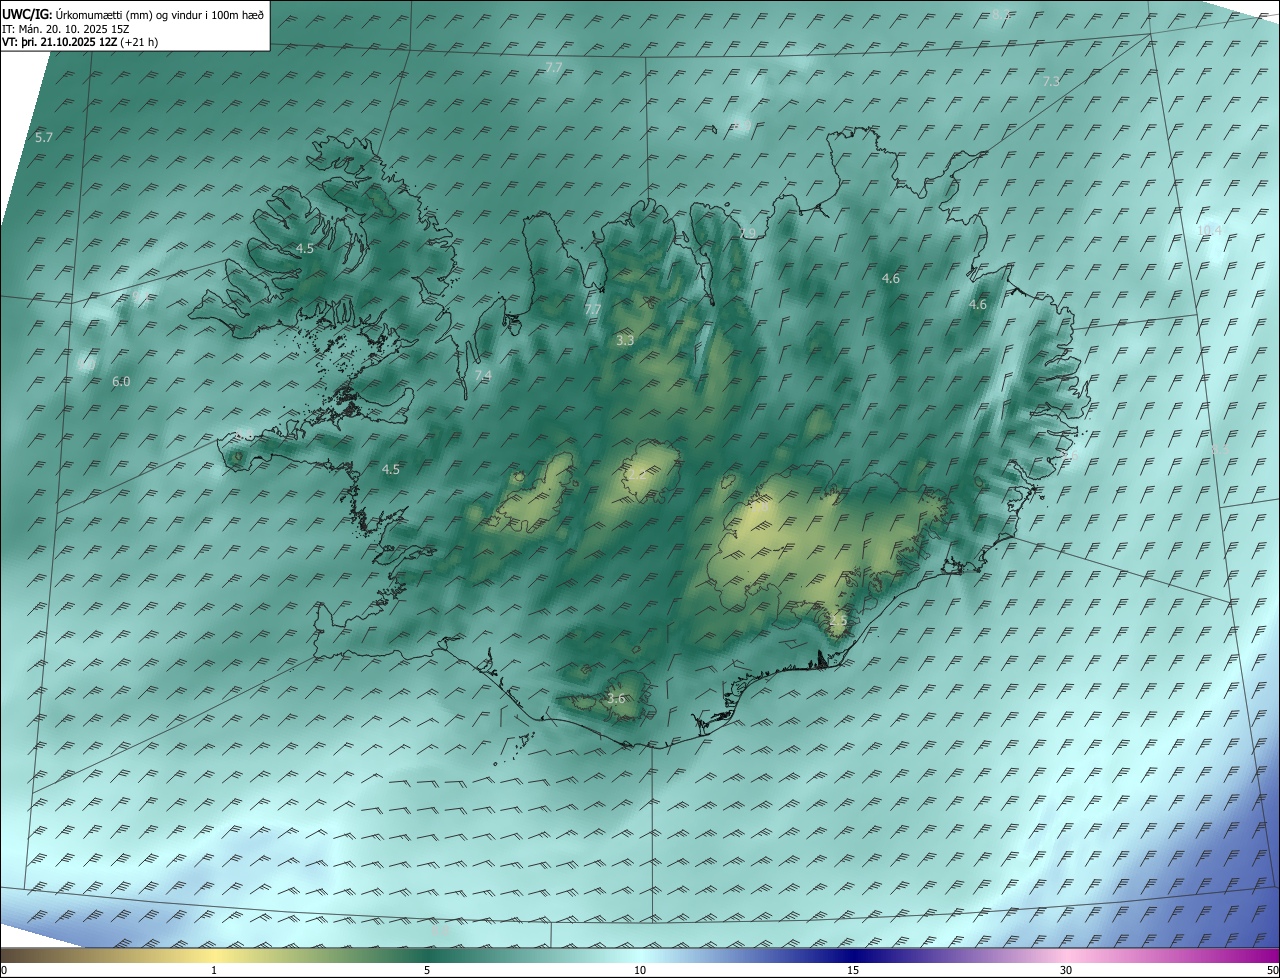Viewport: 1280px width, 978px height.
Task: Click the colour scale tick label 50
Action: click(1272, 970)
